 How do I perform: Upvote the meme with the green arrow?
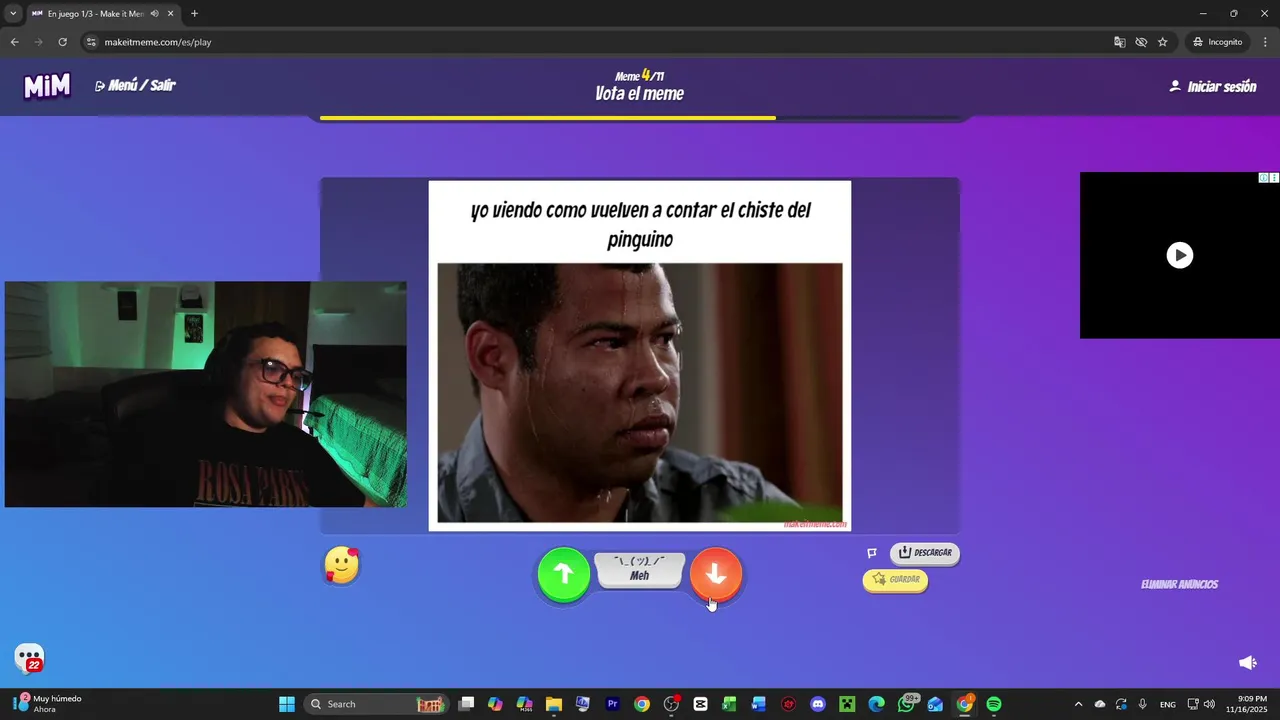click(x=564, y=574)
